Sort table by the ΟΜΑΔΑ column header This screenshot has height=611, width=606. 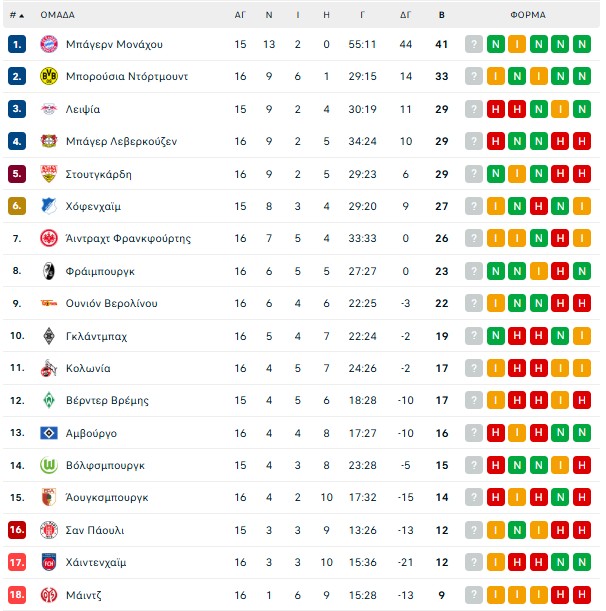[57, 15]
